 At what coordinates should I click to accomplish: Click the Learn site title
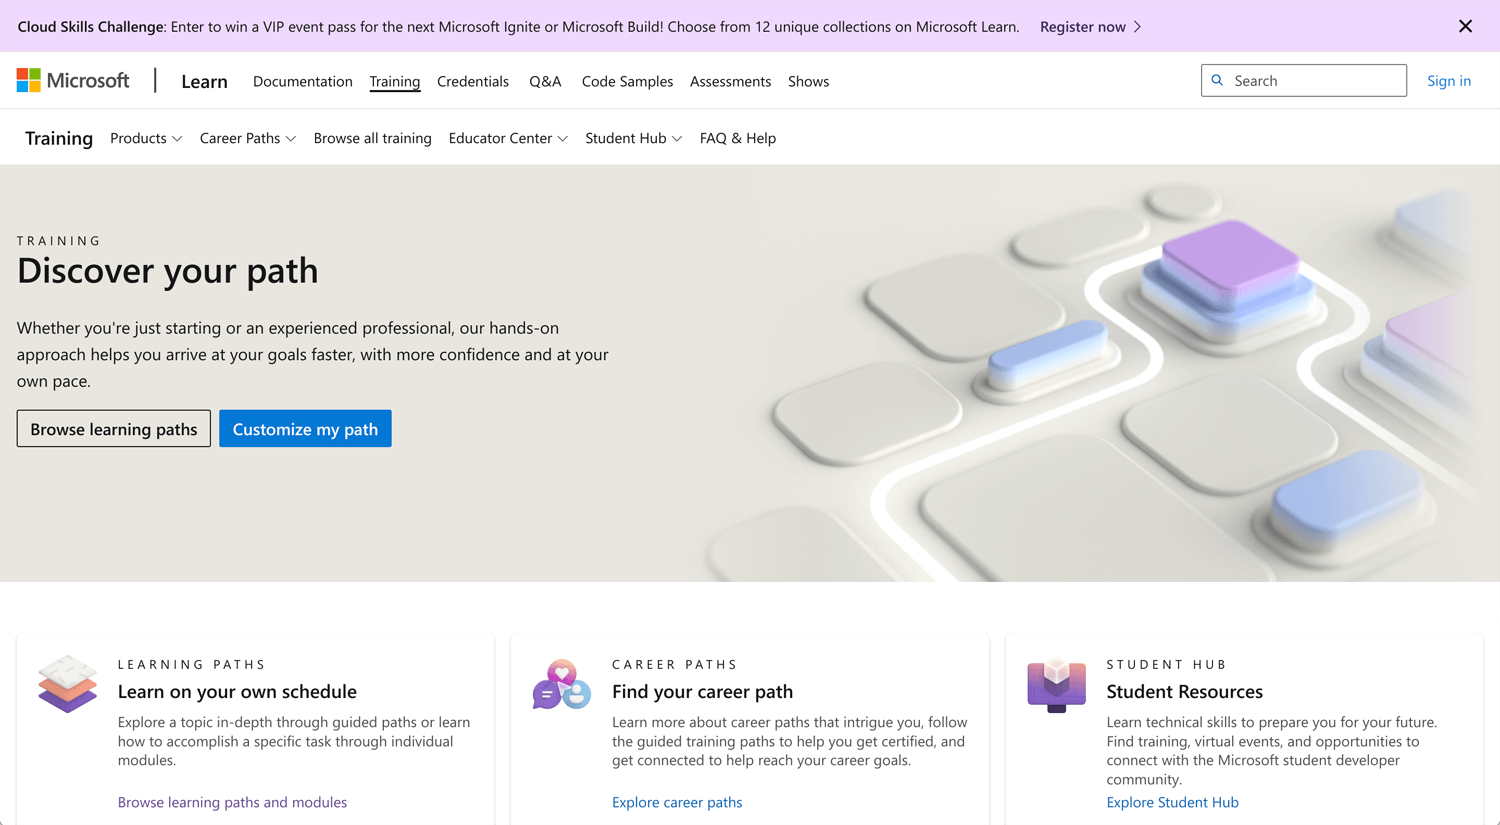(205, 81)
